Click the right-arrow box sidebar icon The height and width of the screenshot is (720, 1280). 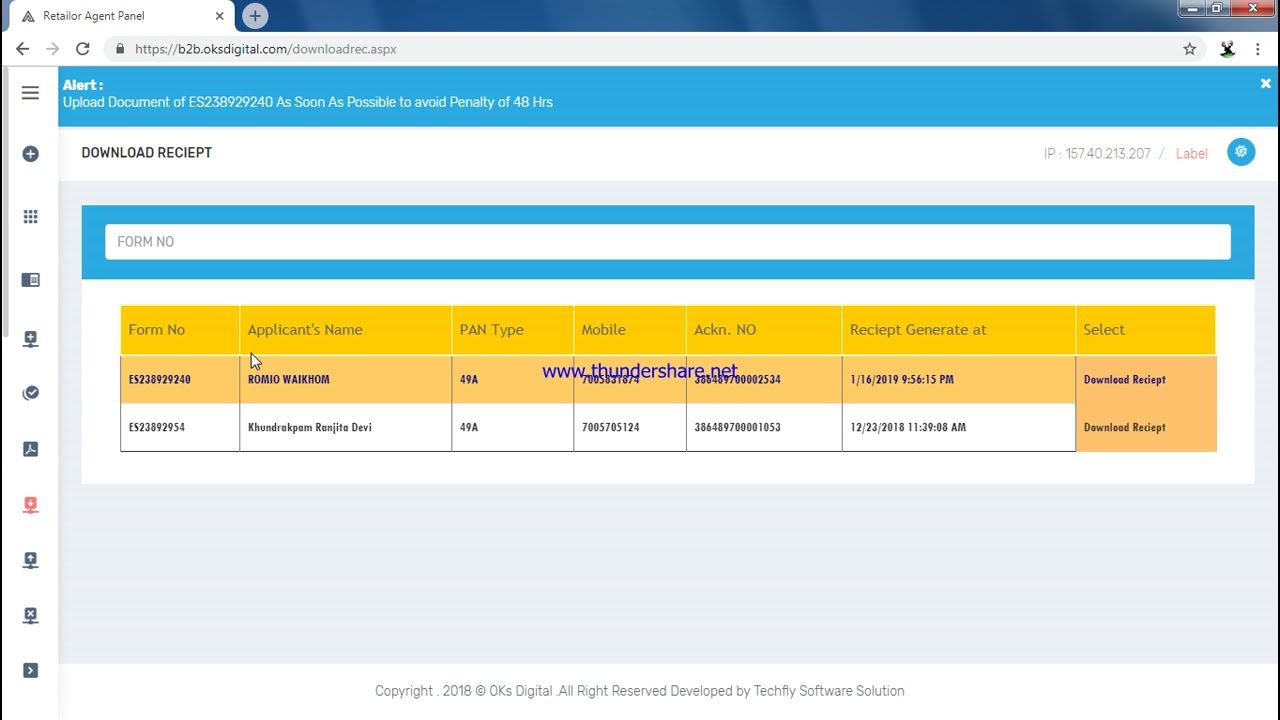[x=30, y=671]
